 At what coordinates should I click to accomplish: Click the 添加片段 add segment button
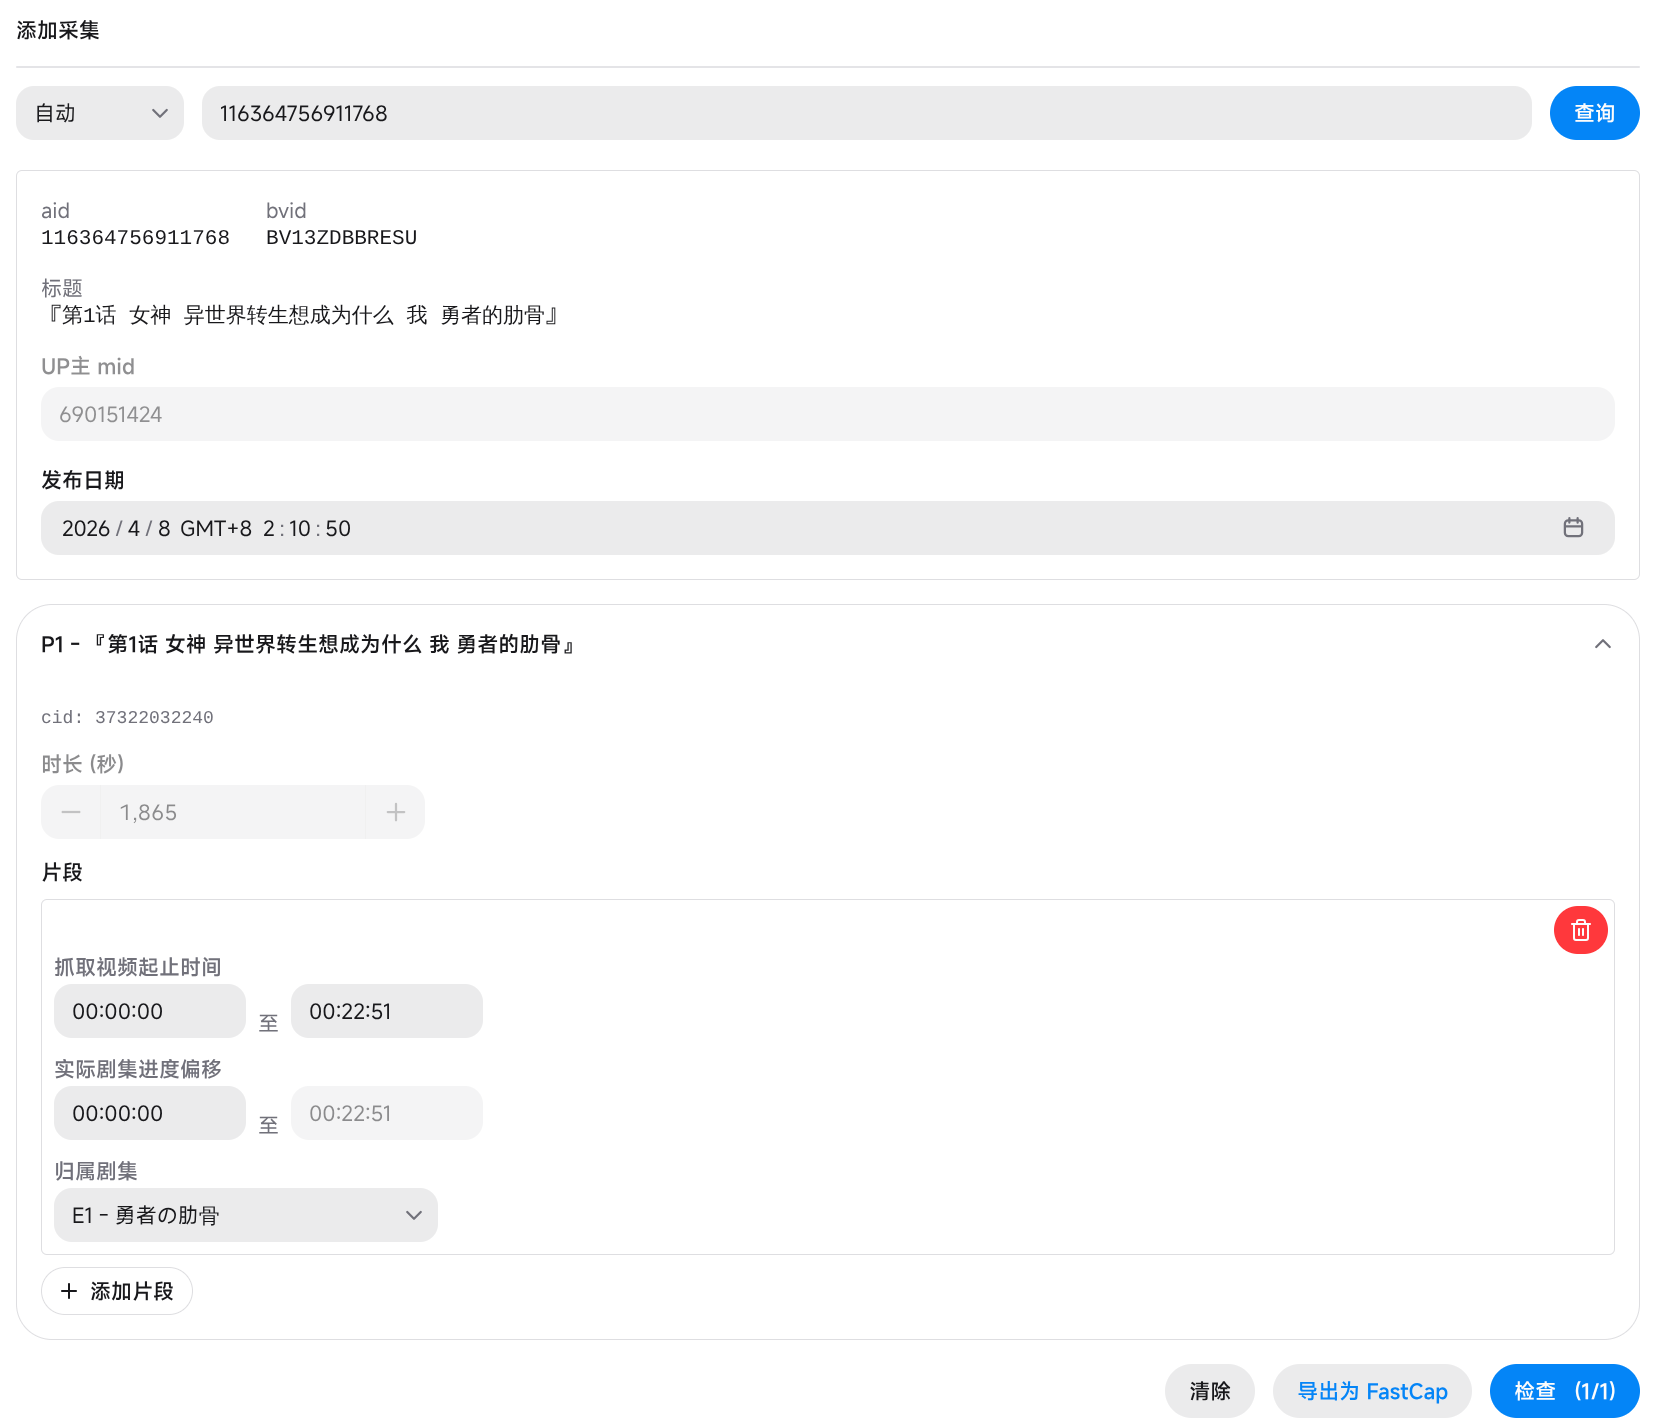point(117,1291)
